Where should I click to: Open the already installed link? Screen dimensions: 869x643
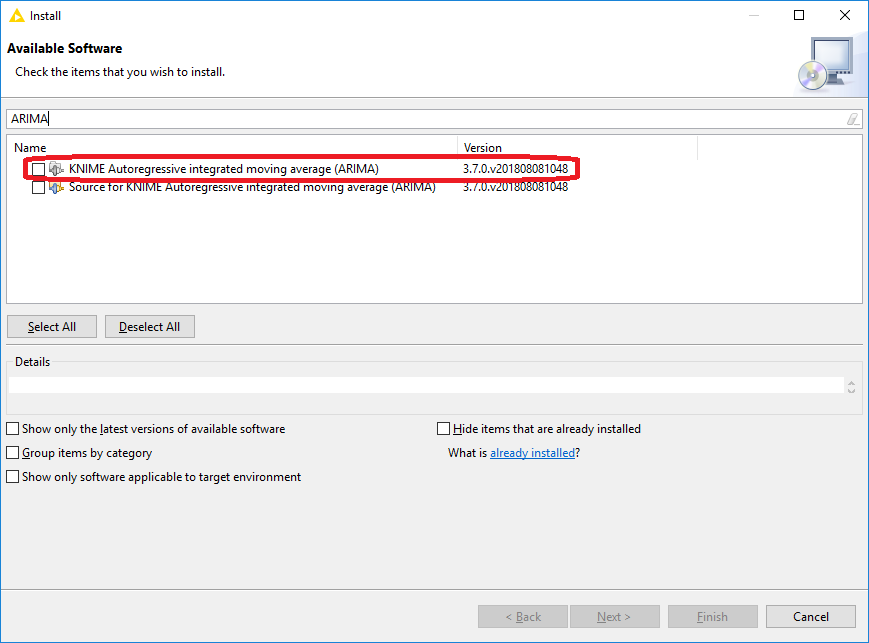532,453
